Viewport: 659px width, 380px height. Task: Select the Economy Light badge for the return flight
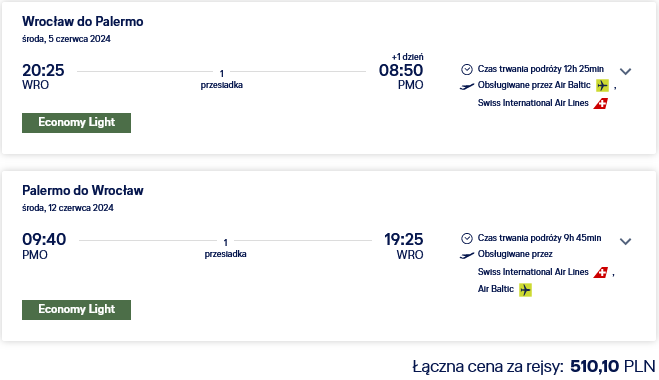[76, 310]
